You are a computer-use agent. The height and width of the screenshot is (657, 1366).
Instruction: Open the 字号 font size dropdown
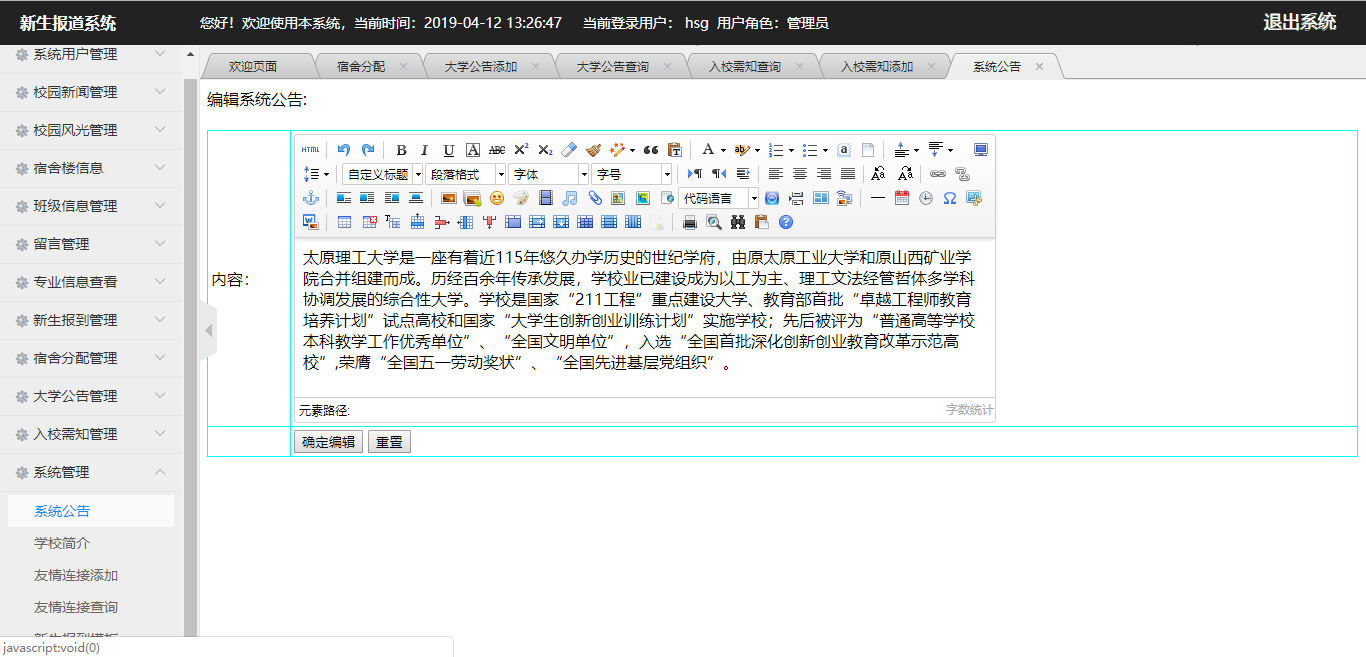click(x=632, y=174)
